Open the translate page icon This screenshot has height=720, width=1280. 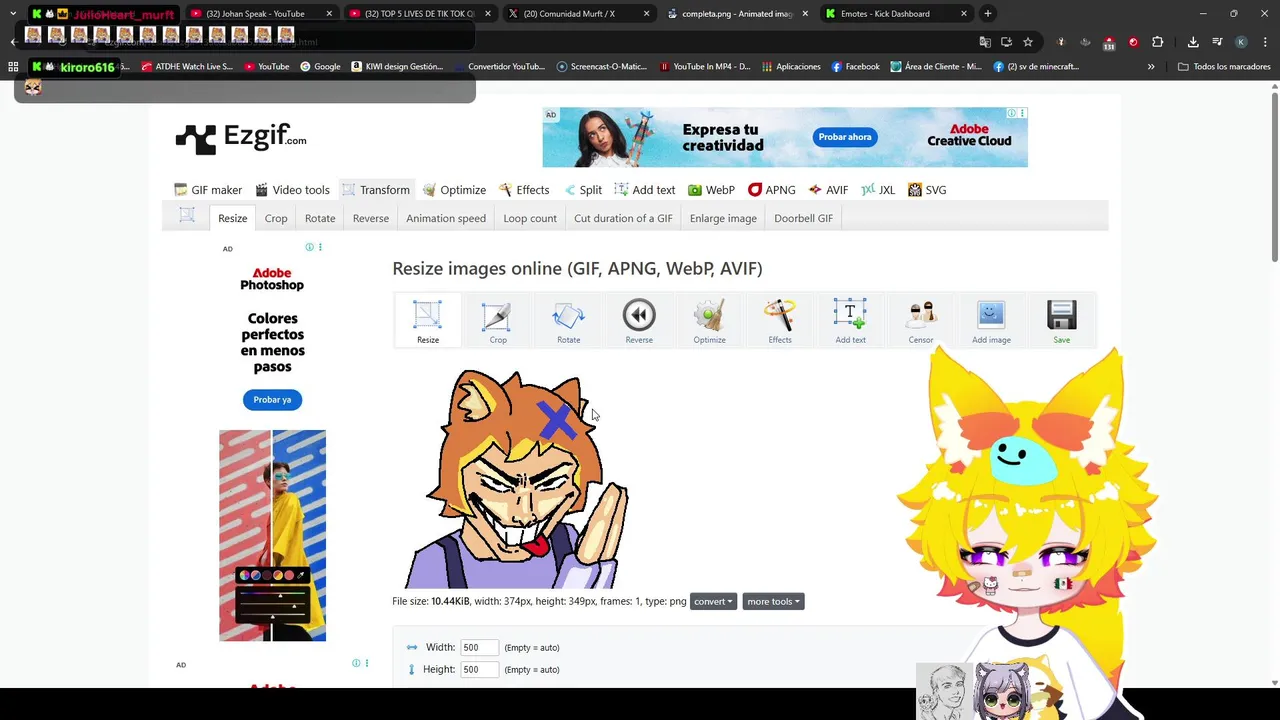(985, 42)
